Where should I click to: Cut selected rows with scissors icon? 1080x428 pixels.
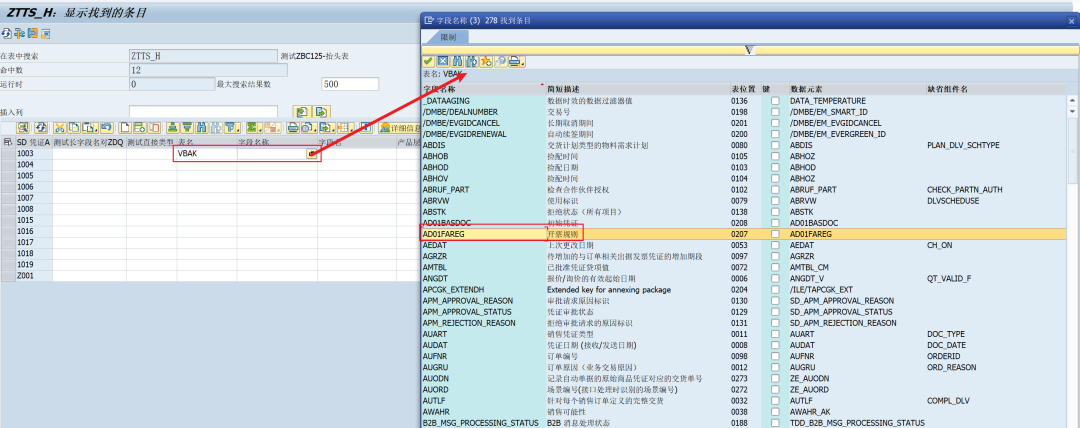[59, 128]
